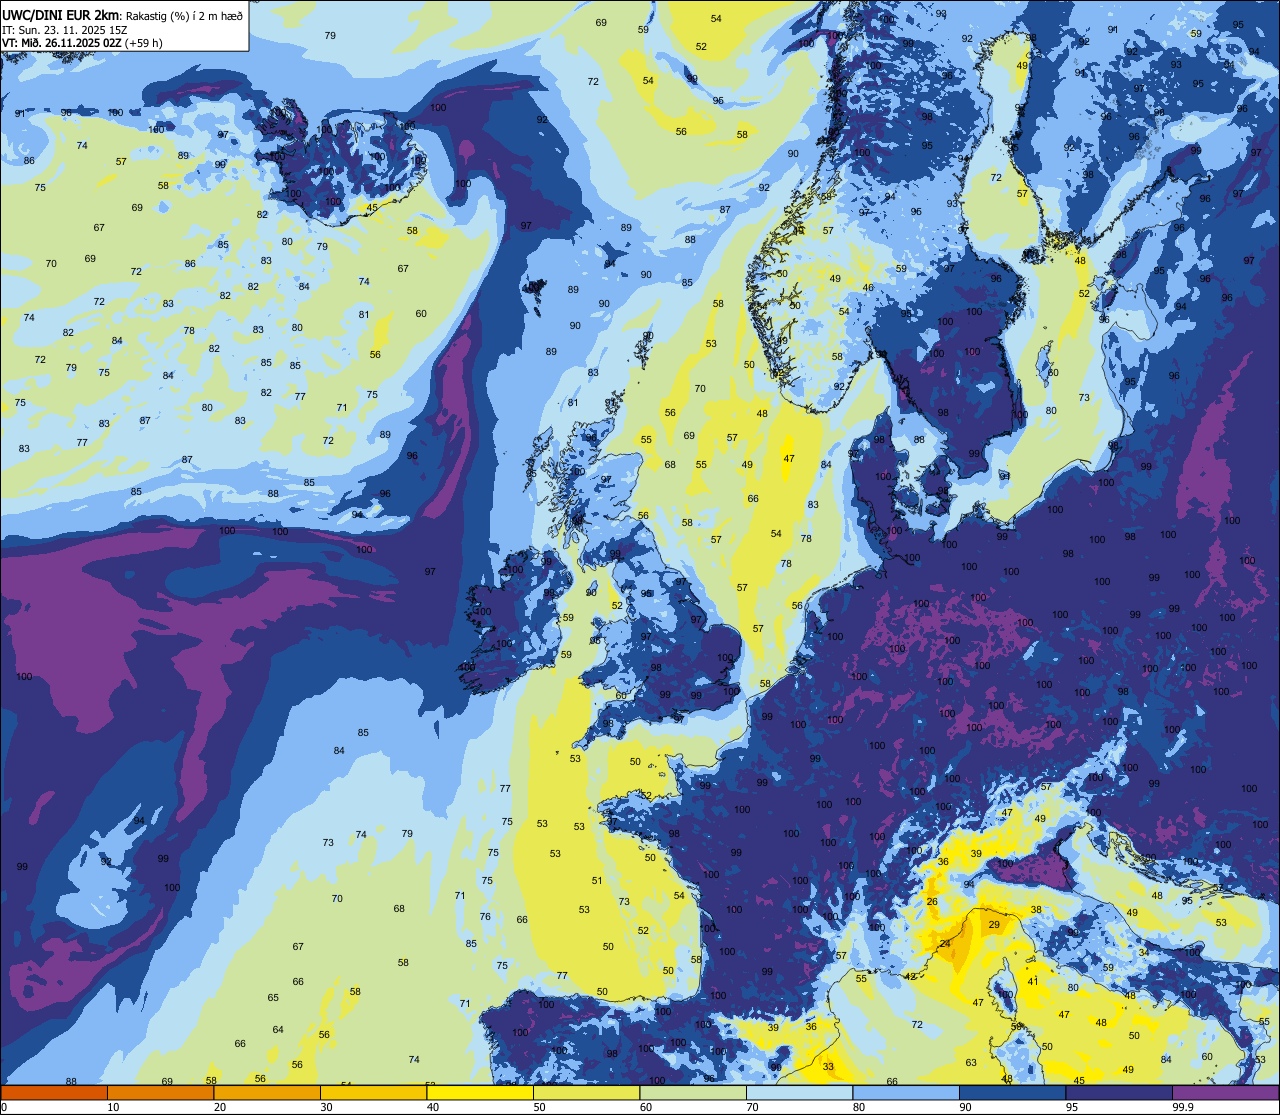Select the 30–40% amber legend segment
Viewport: 1280px width, 1115px height.
coord(373,1092)
